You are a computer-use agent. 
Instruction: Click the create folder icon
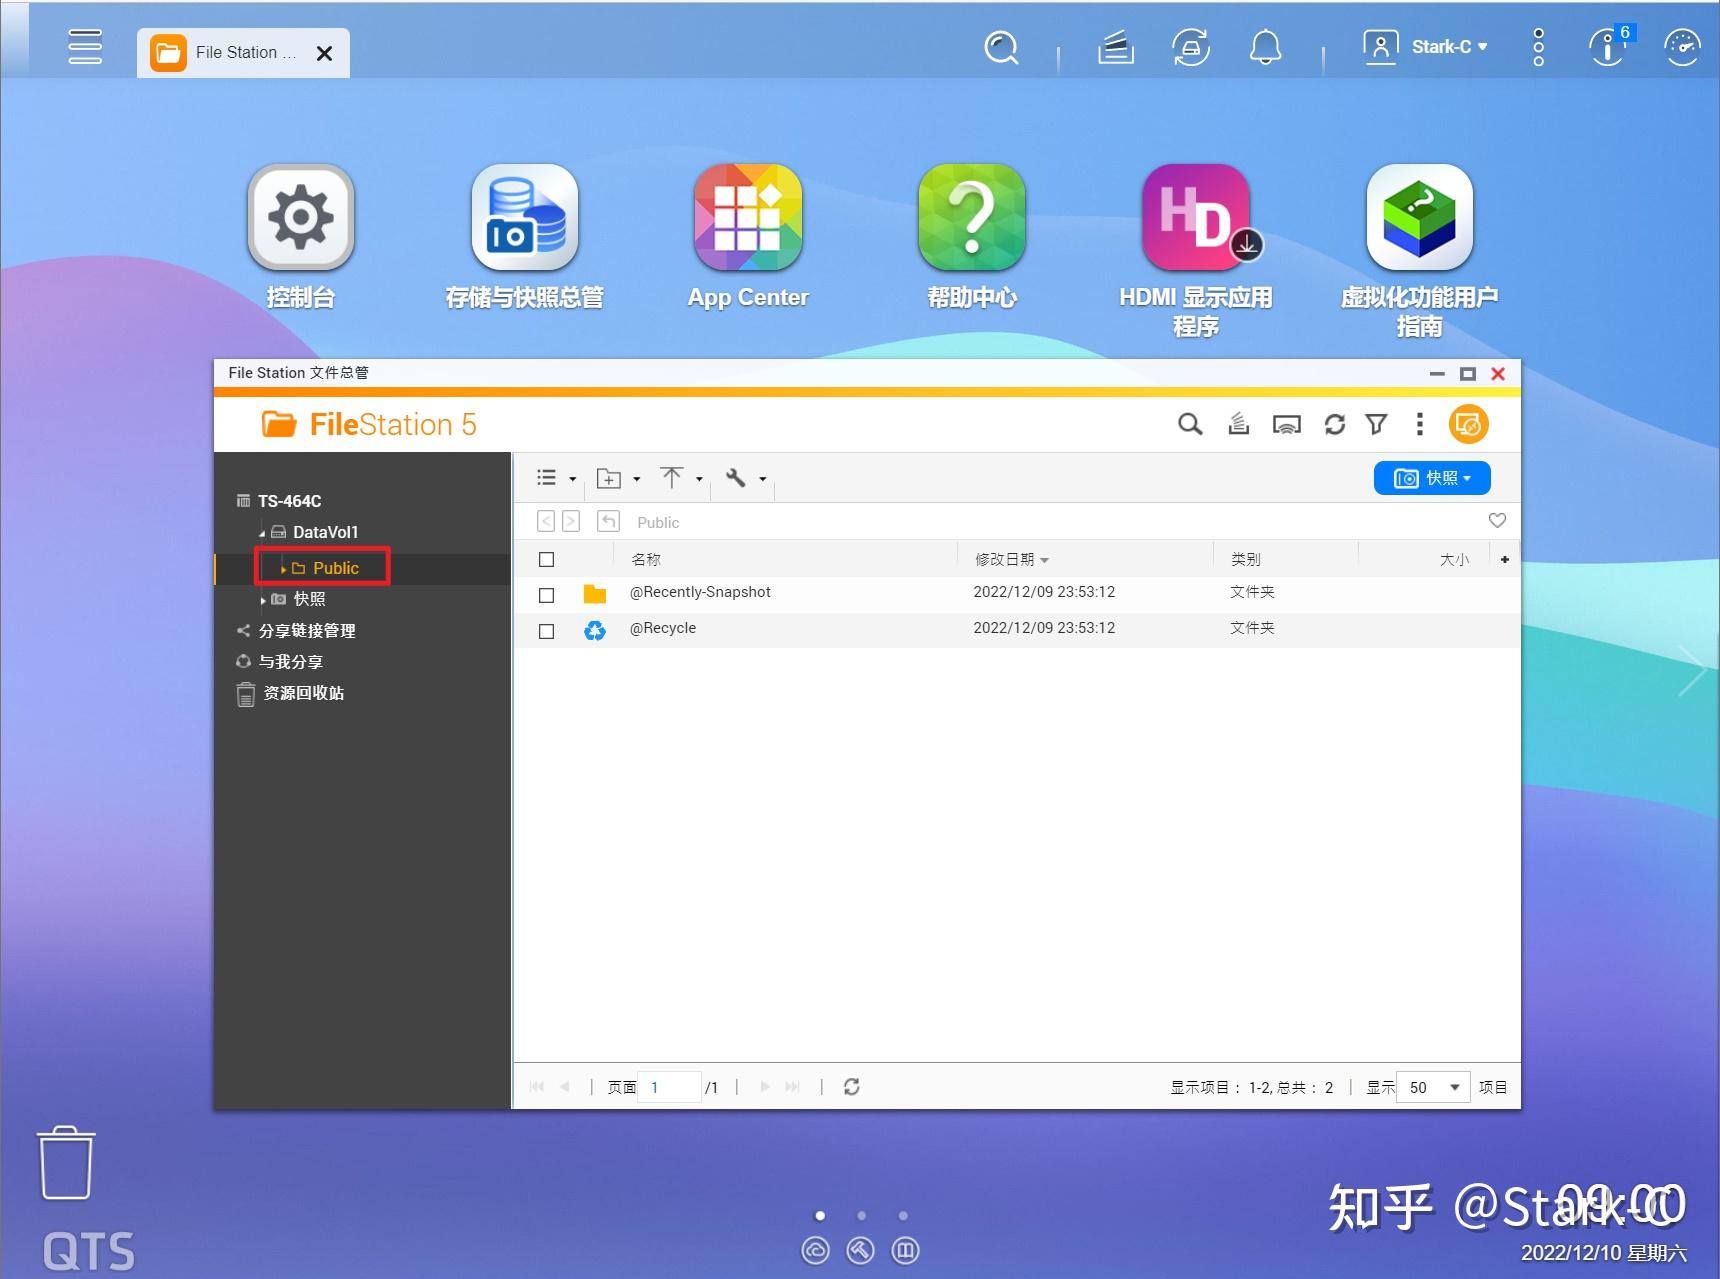coord(611,478)
